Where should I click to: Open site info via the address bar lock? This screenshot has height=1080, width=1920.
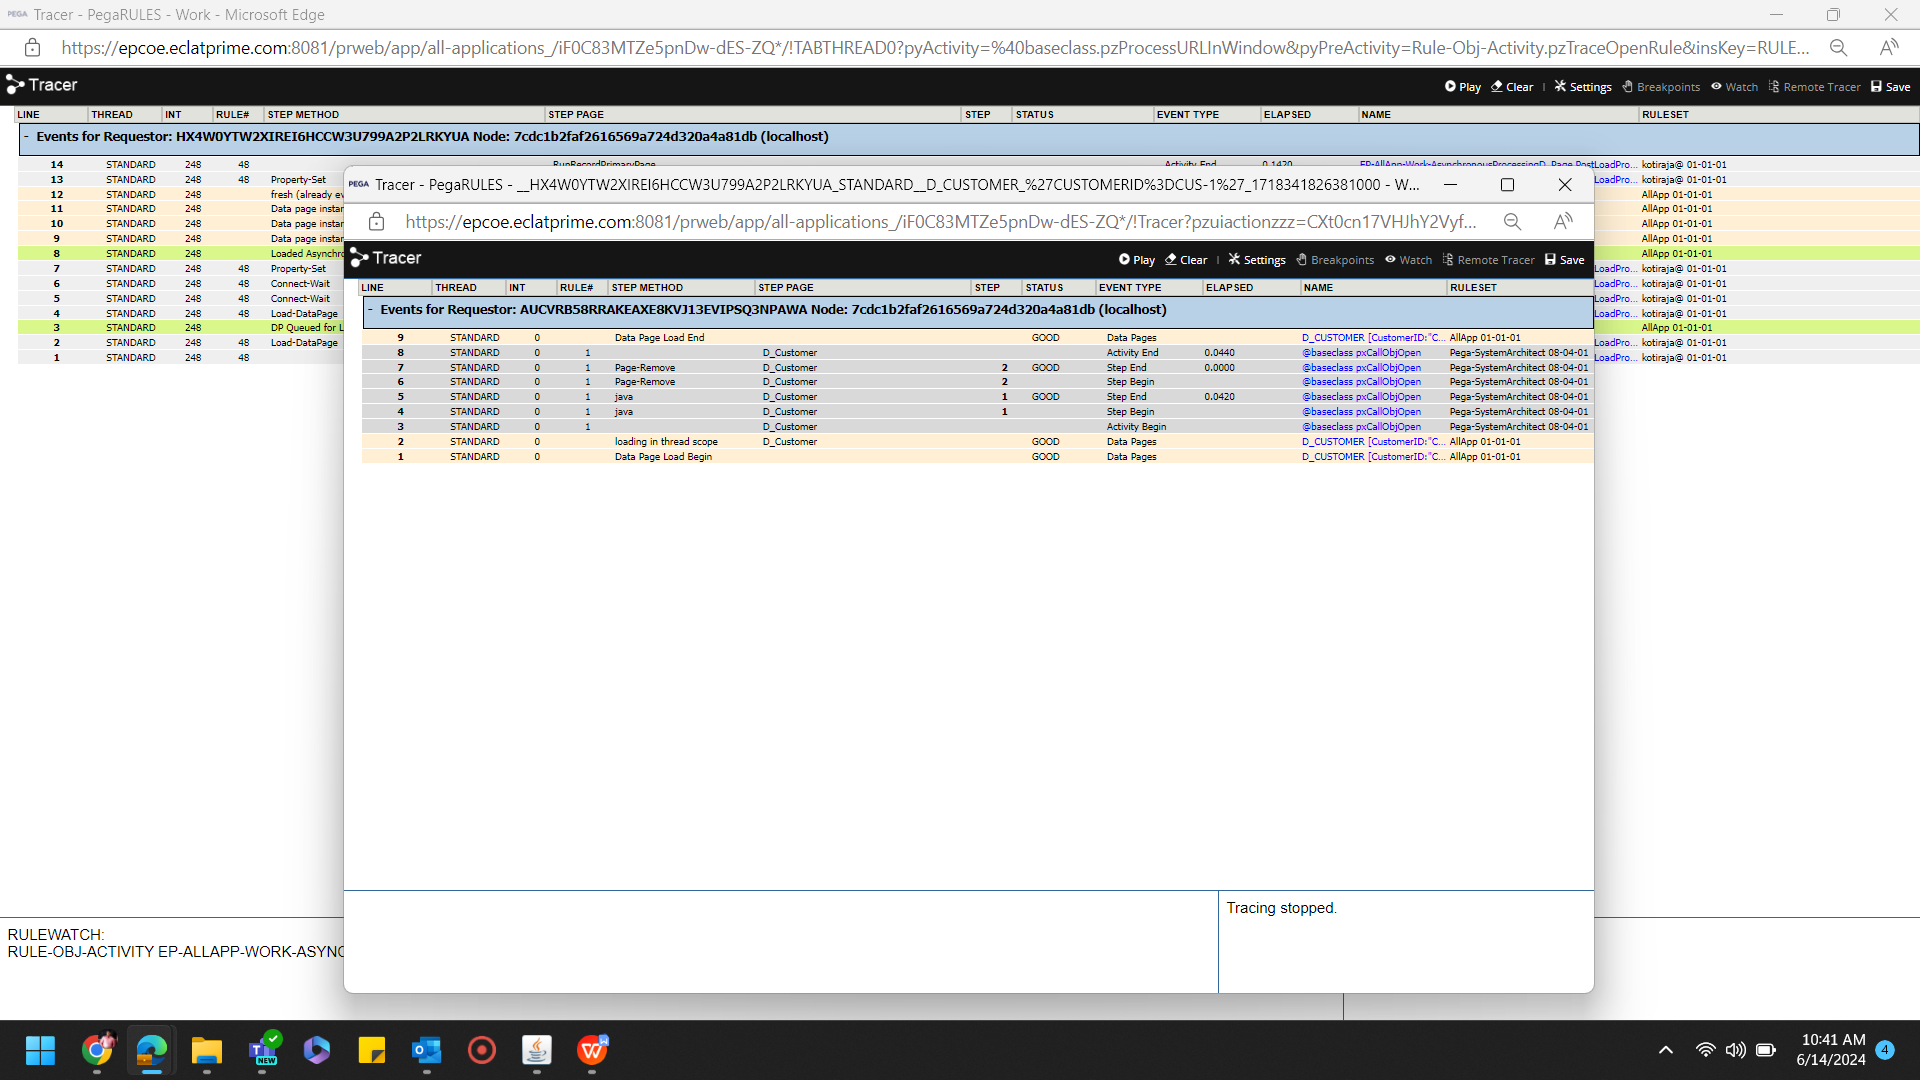[376, 222]
